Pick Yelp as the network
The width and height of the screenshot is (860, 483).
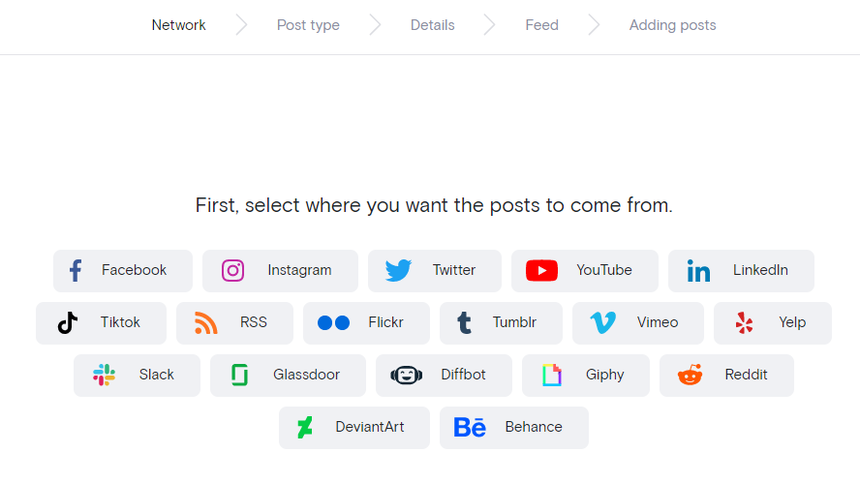[772, 323]
